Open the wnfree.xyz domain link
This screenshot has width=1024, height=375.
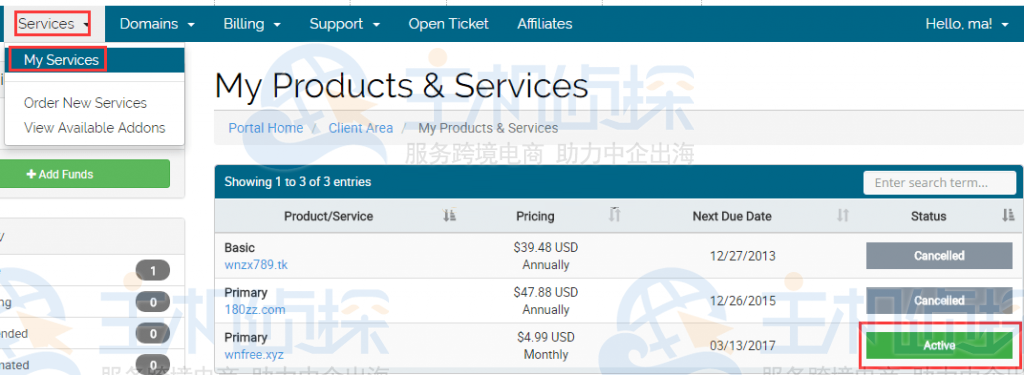[x=253, y=355]
